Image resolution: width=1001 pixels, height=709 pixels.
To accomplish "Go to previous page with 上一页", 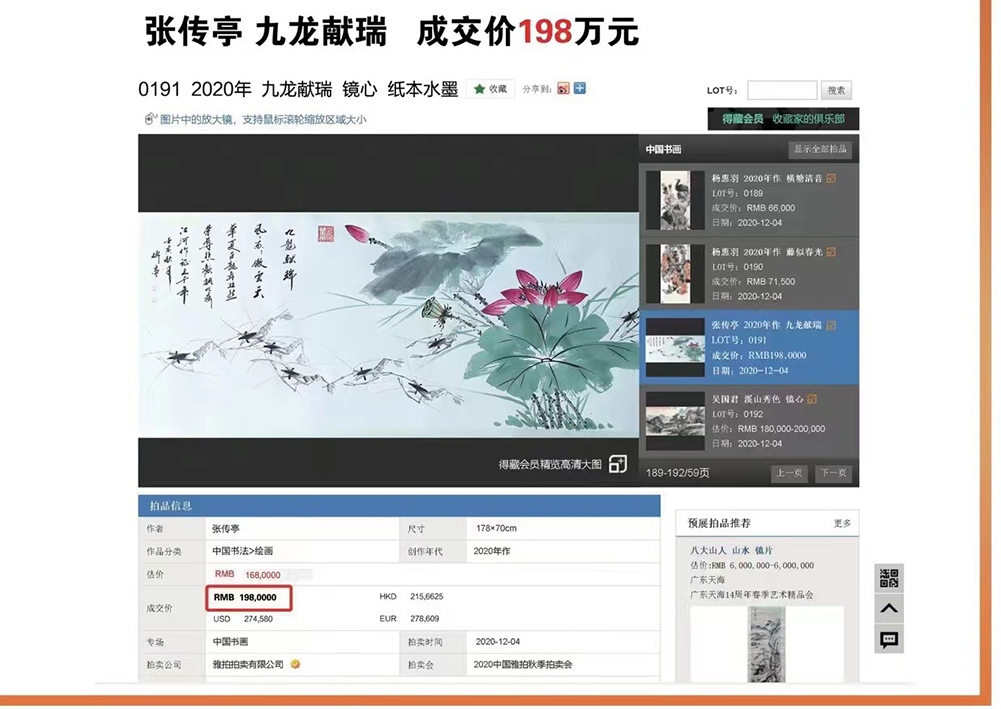I will tap(789, 473).
